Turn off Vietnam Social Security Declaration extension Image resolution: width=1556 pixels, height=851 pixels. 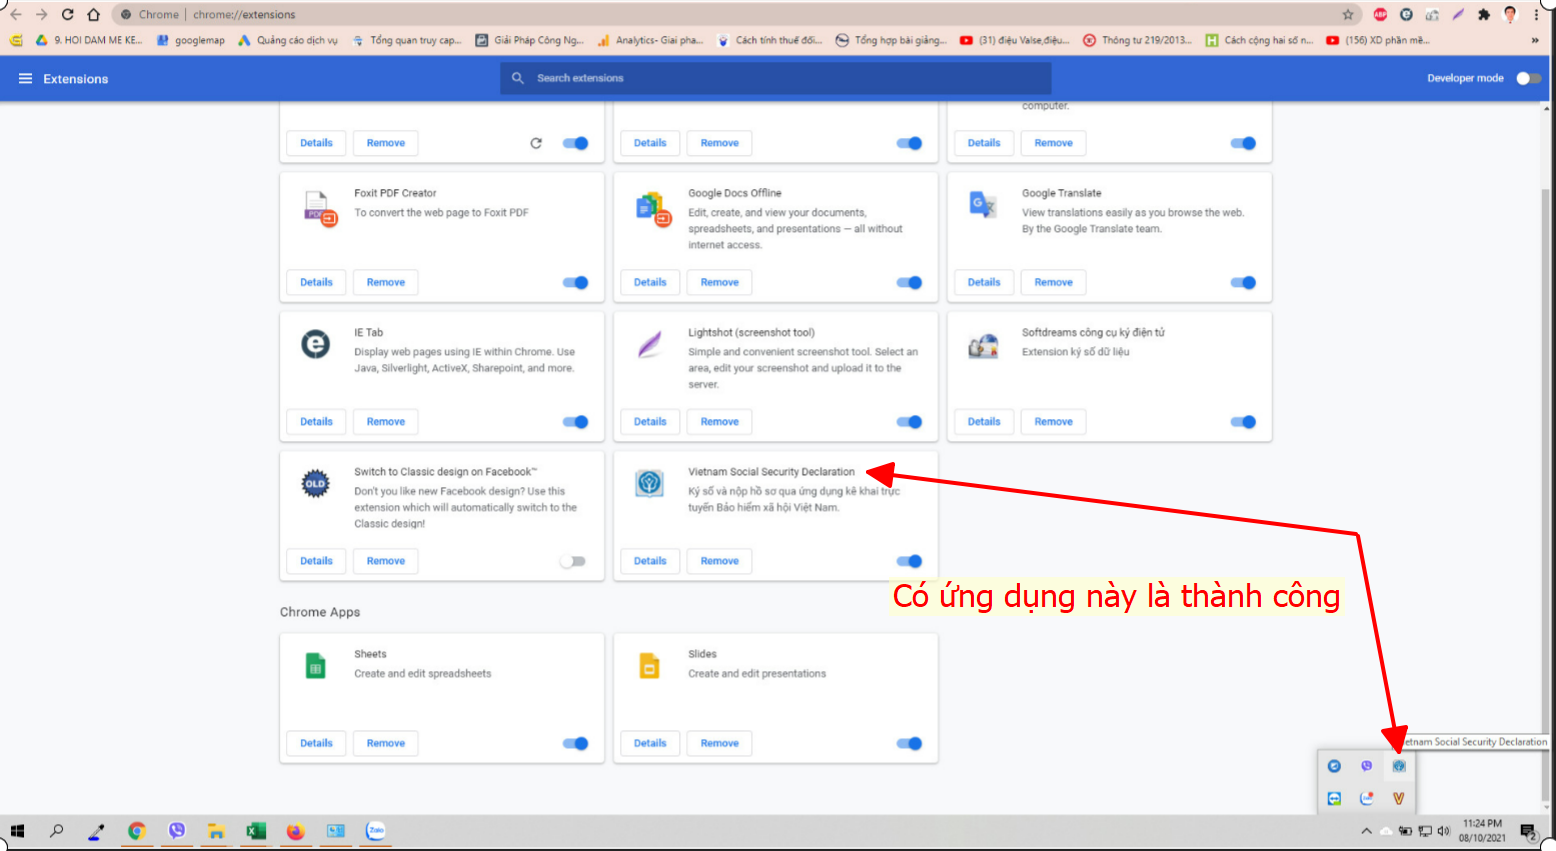909,561
